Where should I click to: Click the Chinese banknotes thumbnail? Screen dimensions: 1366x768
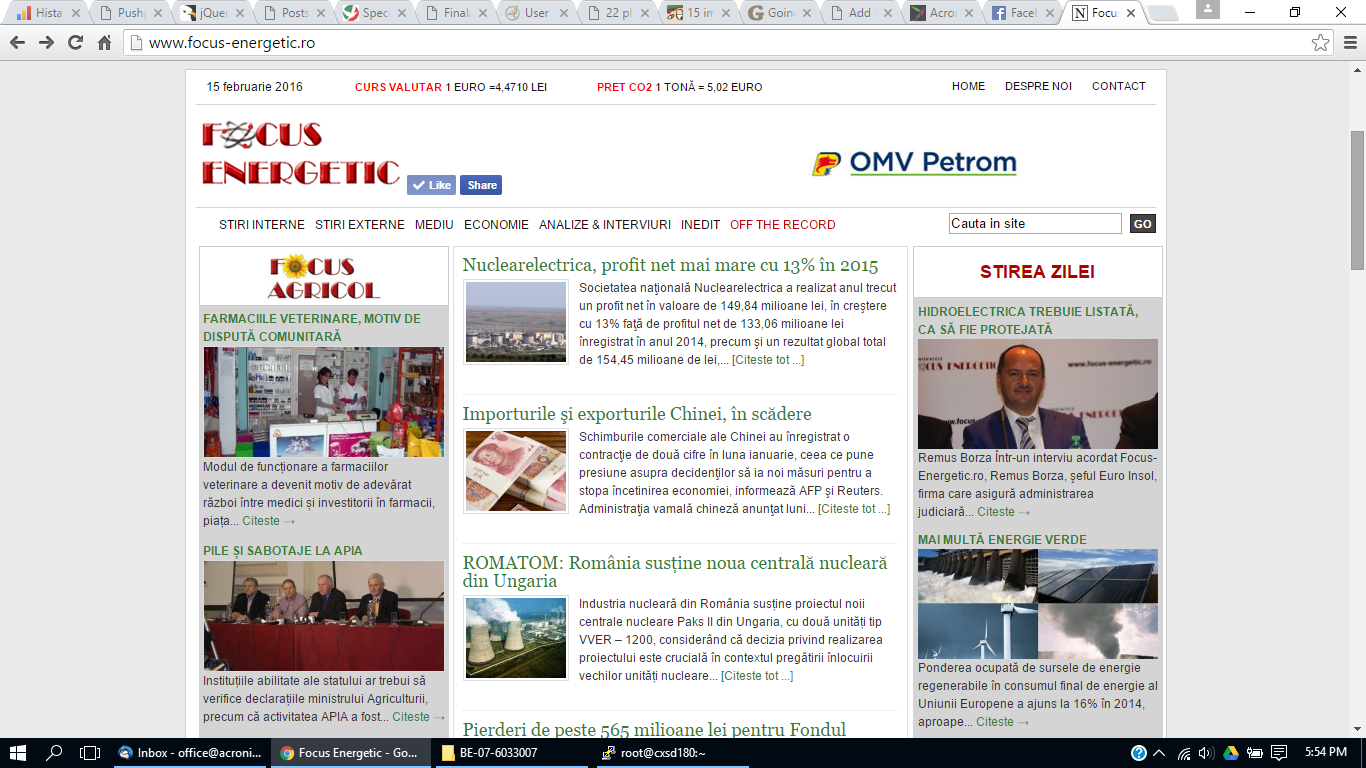pyautogui.click(x=516, y=471)
